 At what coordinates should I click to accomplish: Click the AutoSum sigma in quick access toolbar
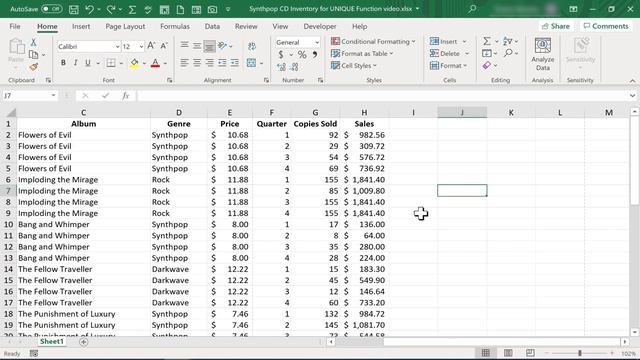coord(132,9)
